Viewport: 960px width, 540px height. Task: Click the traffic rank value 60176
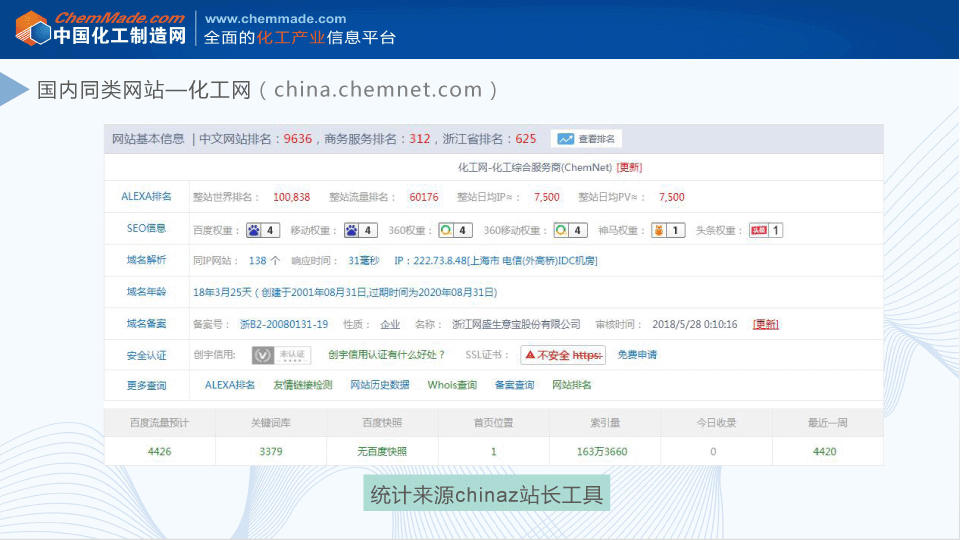pyautogui.click(x=424, y=197)
